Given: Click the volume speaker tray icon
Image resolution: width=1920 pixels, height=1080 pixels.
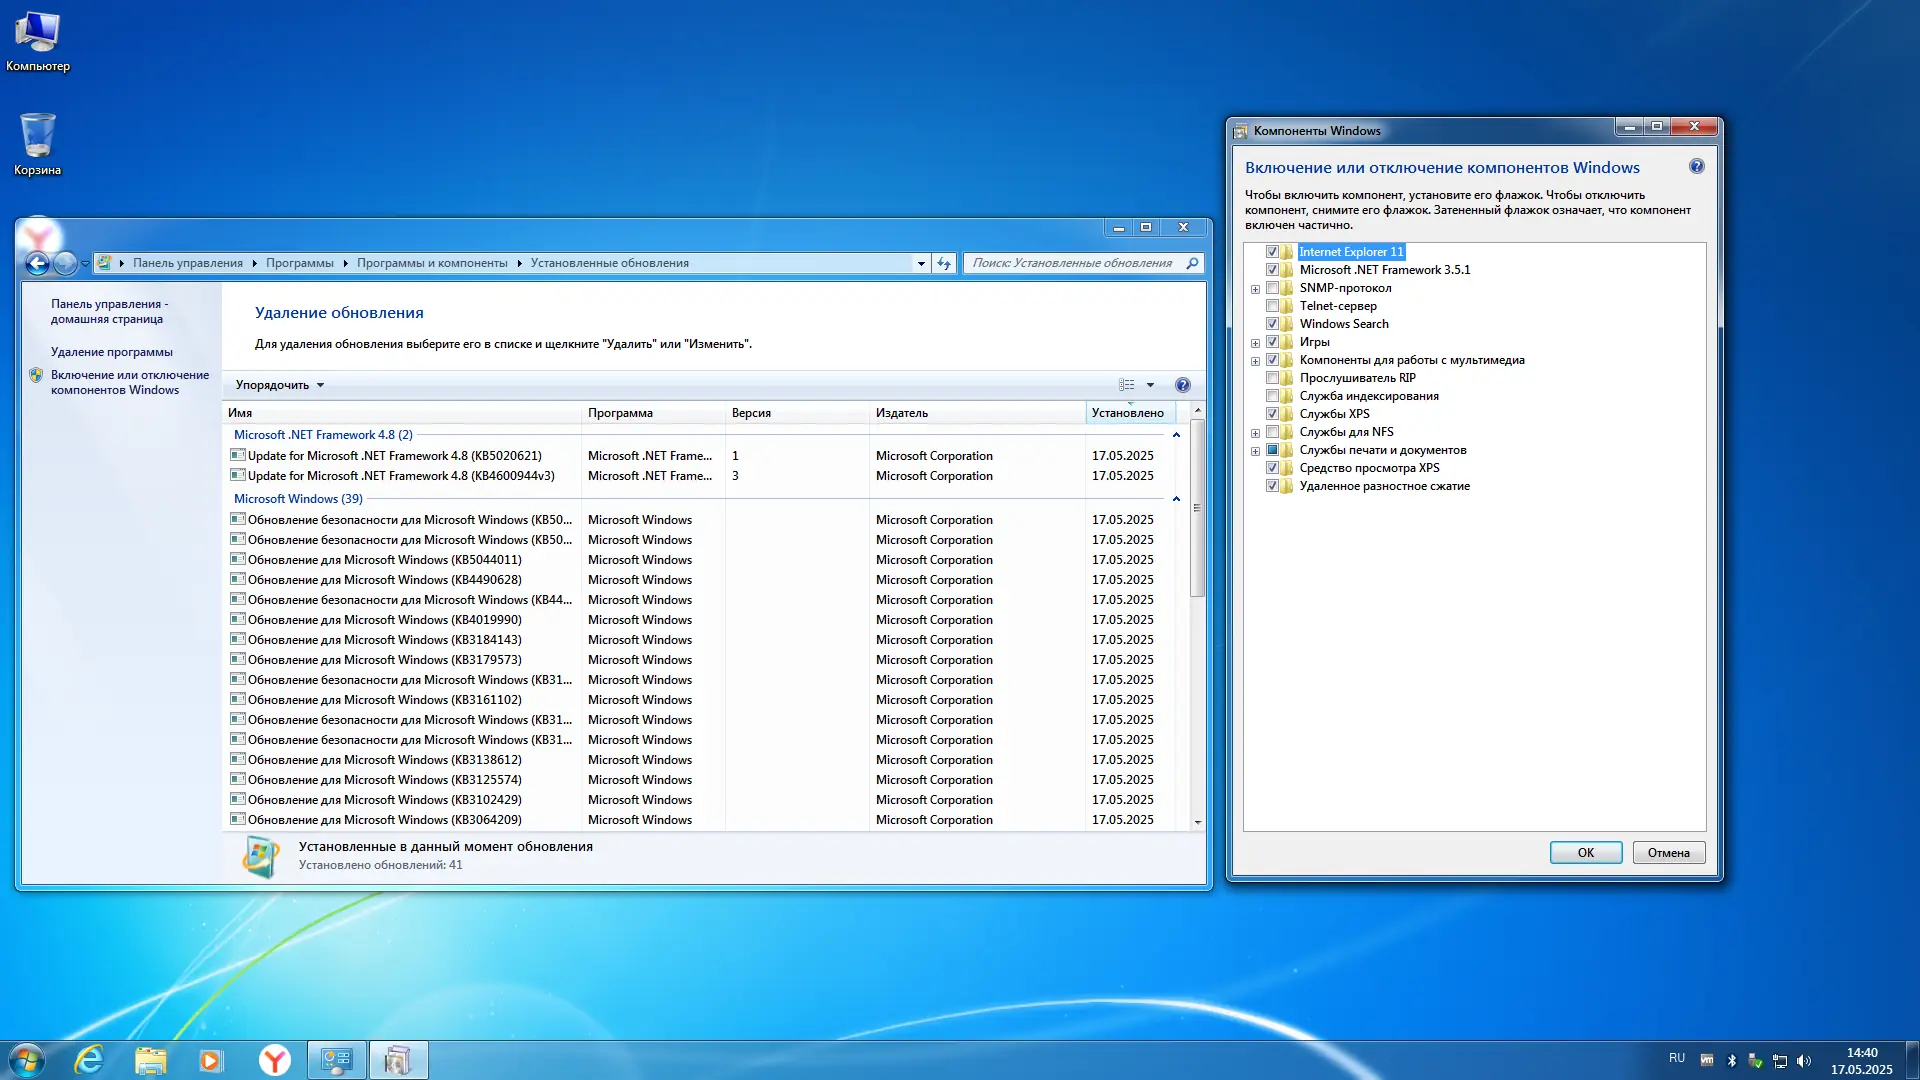Looking at the screenshot, I should tap(1804, 1061).
